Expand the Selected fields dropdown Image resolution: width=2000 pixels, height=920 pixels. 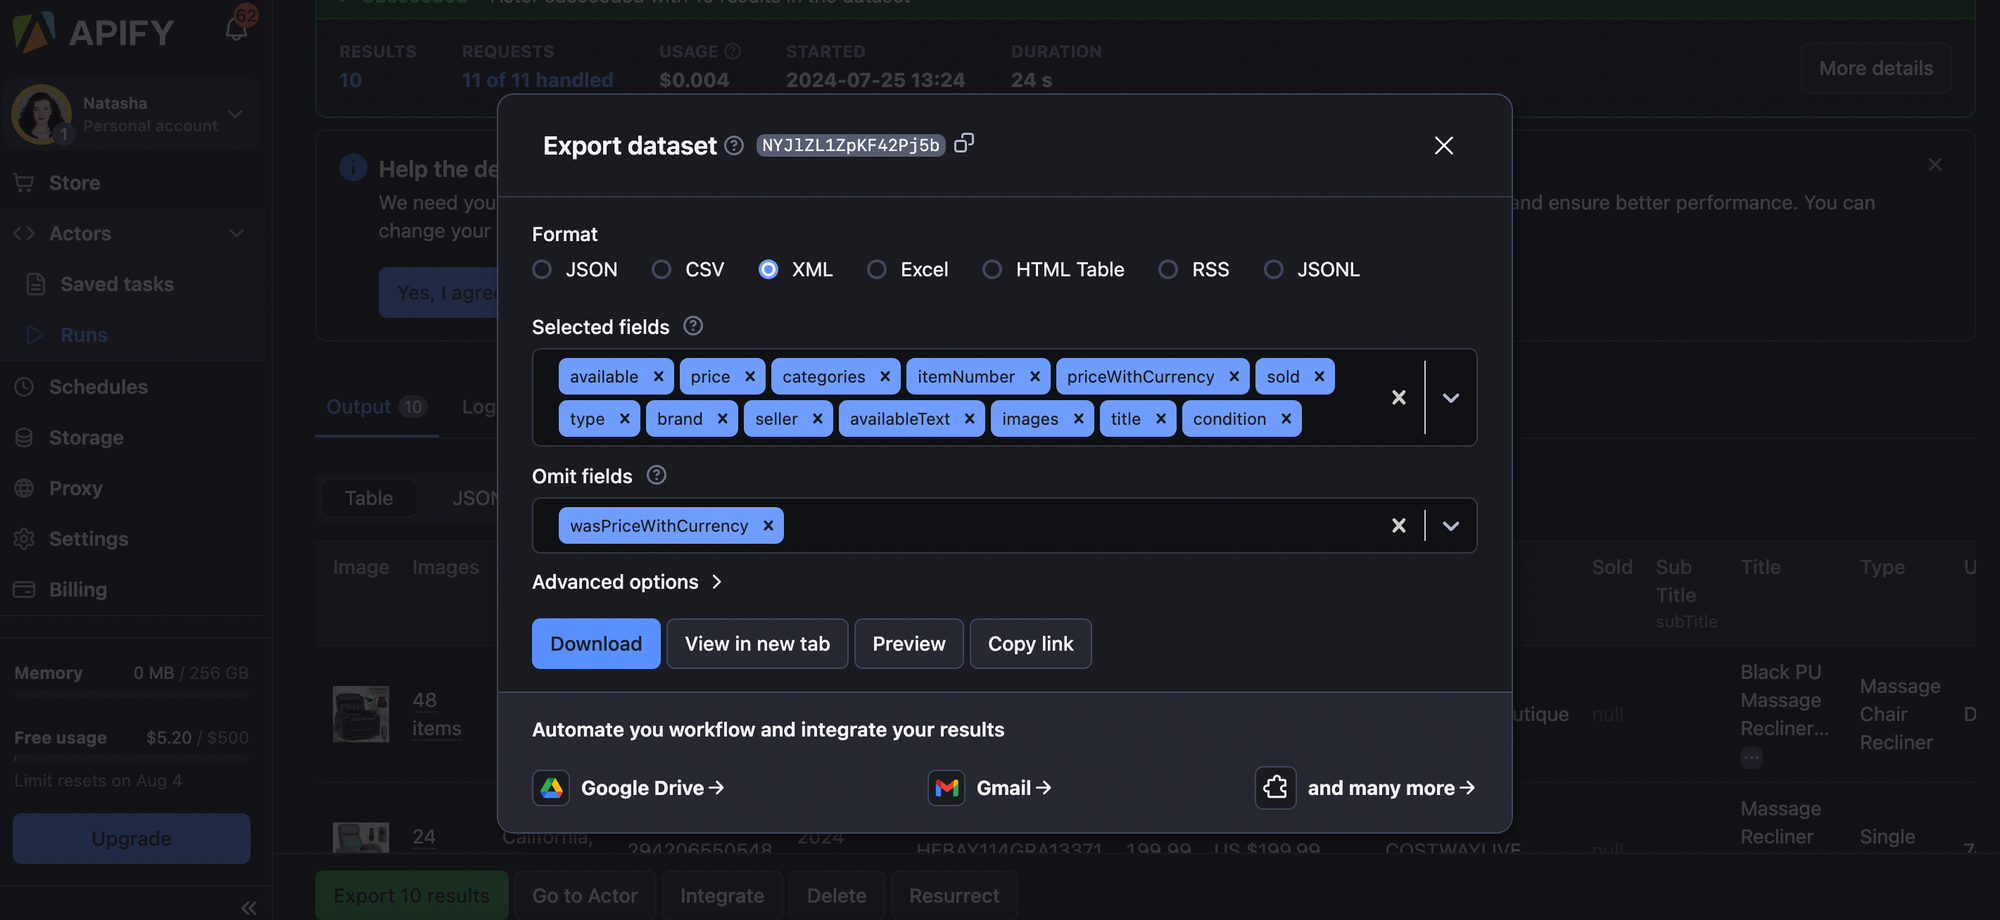click(1450, 397)
